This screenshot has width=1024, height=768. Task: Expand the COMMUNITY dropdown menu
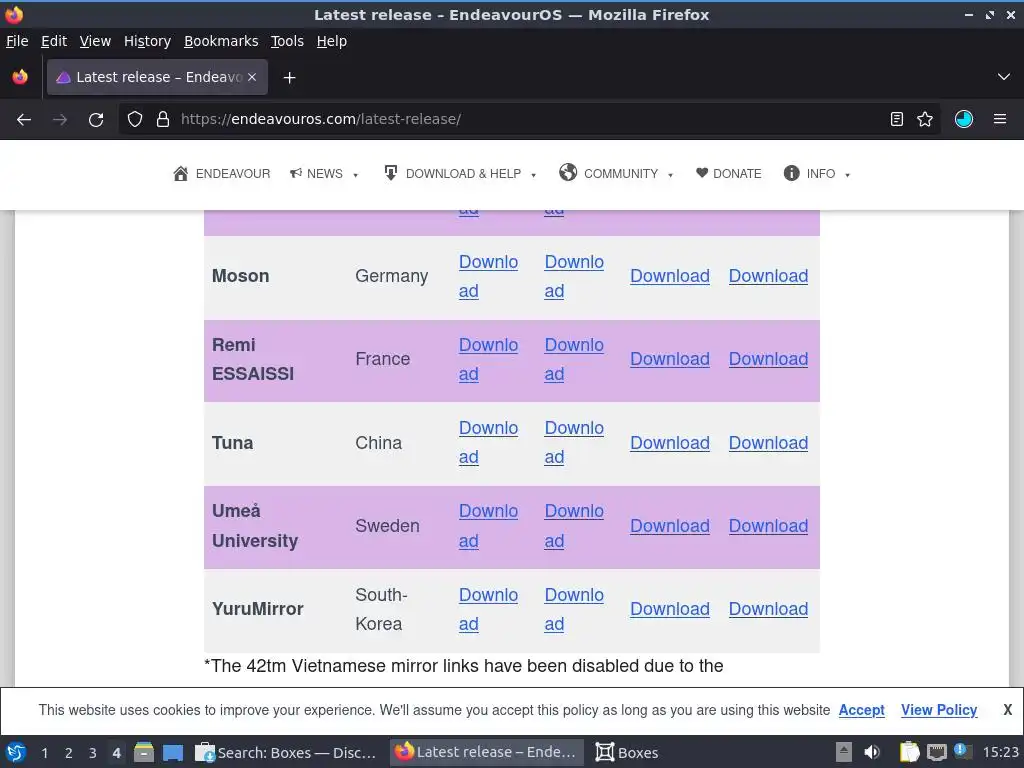pyautogui.click(x=616, y=173)
